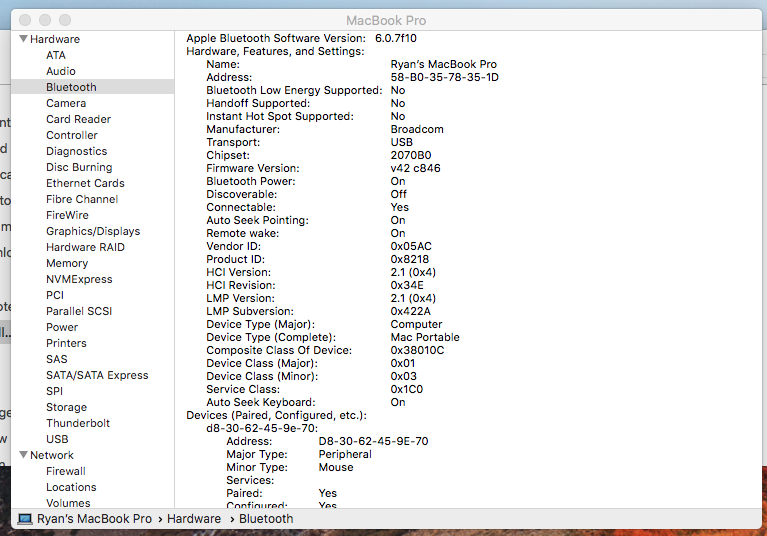This screenshot has height=536, width=767.
Task: Select Fibre Channel in the sidebar
Action: (82, 200)
